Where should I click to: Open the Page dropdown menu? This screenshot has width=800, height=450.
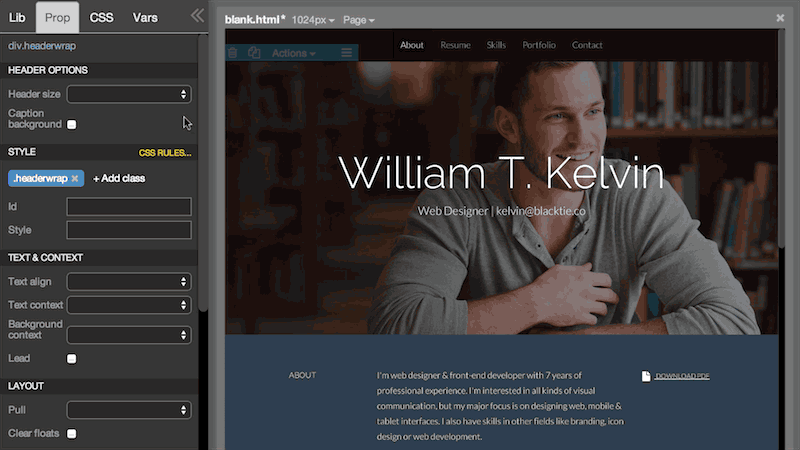pos(359,20)
